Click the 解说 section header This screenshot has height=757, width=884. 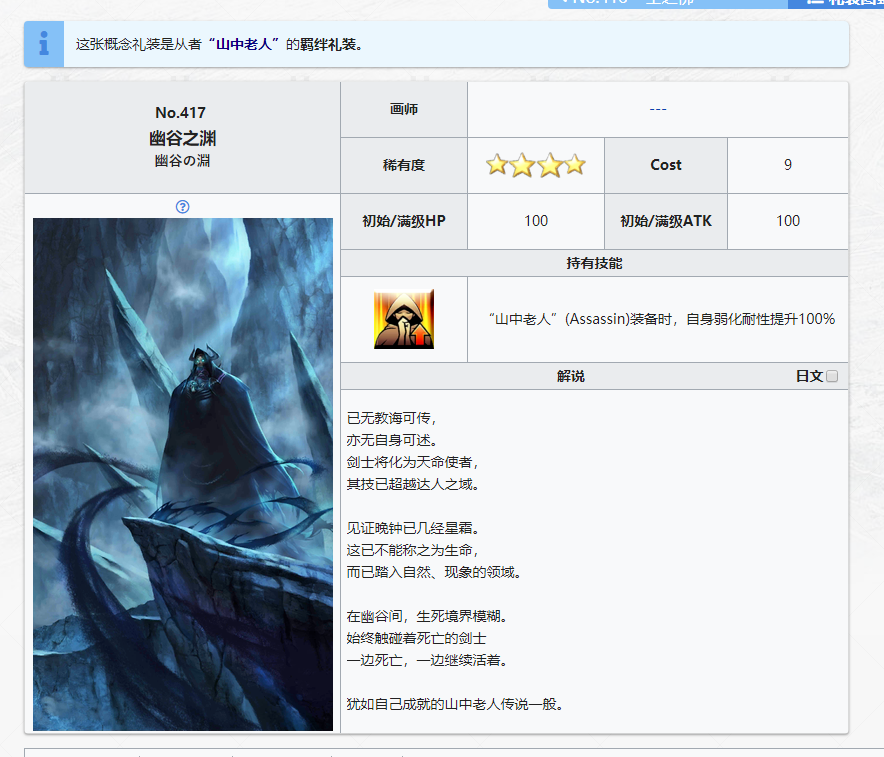point(570,377)
